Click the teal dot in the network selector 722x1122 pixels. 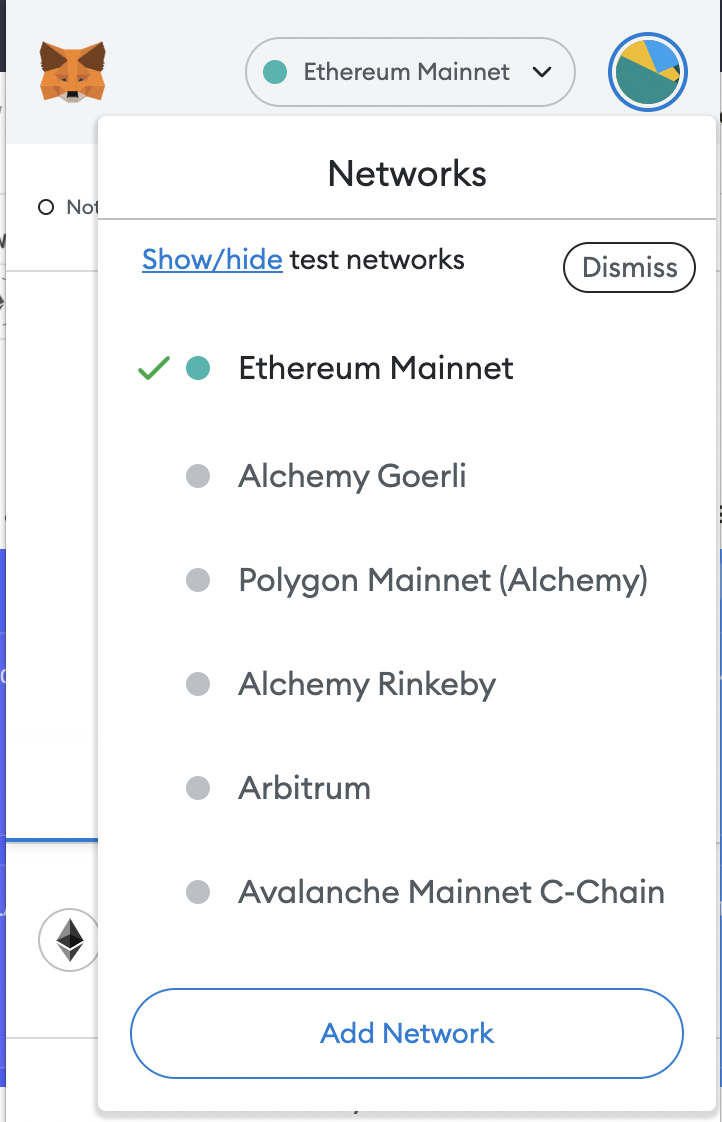point(274,72)
